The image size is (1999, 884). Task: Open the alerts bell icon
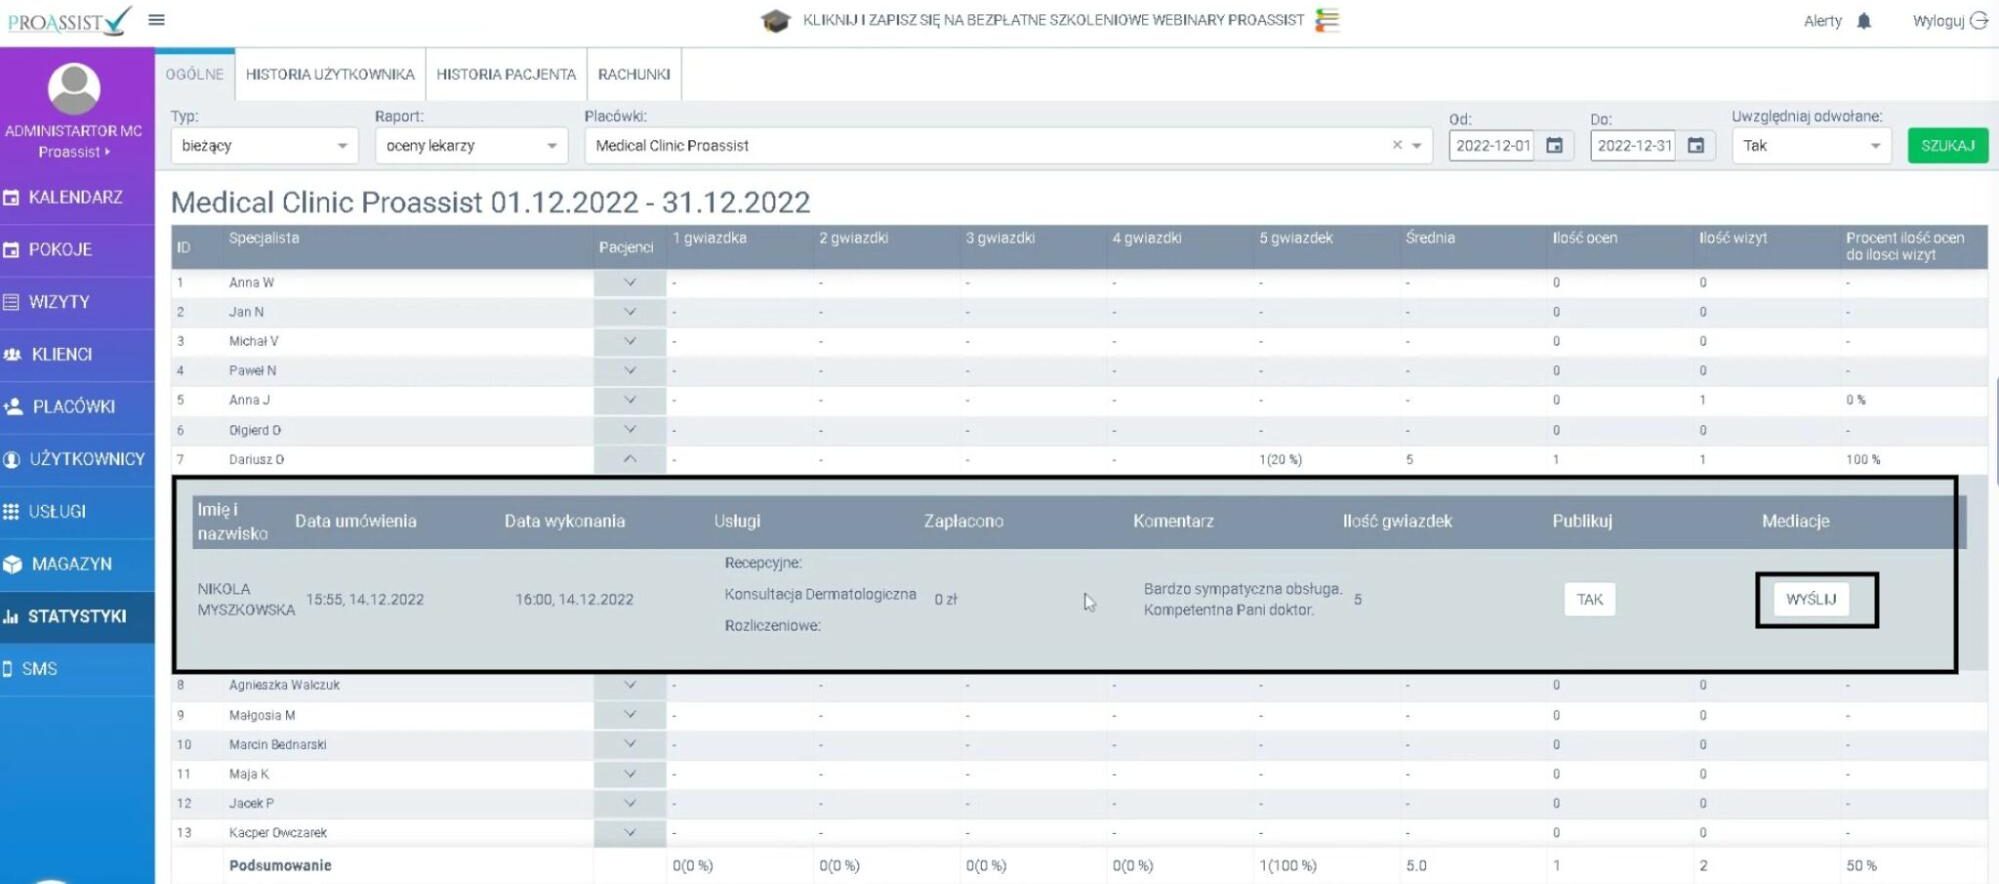pyautogui.click(x=1863, y=21)
